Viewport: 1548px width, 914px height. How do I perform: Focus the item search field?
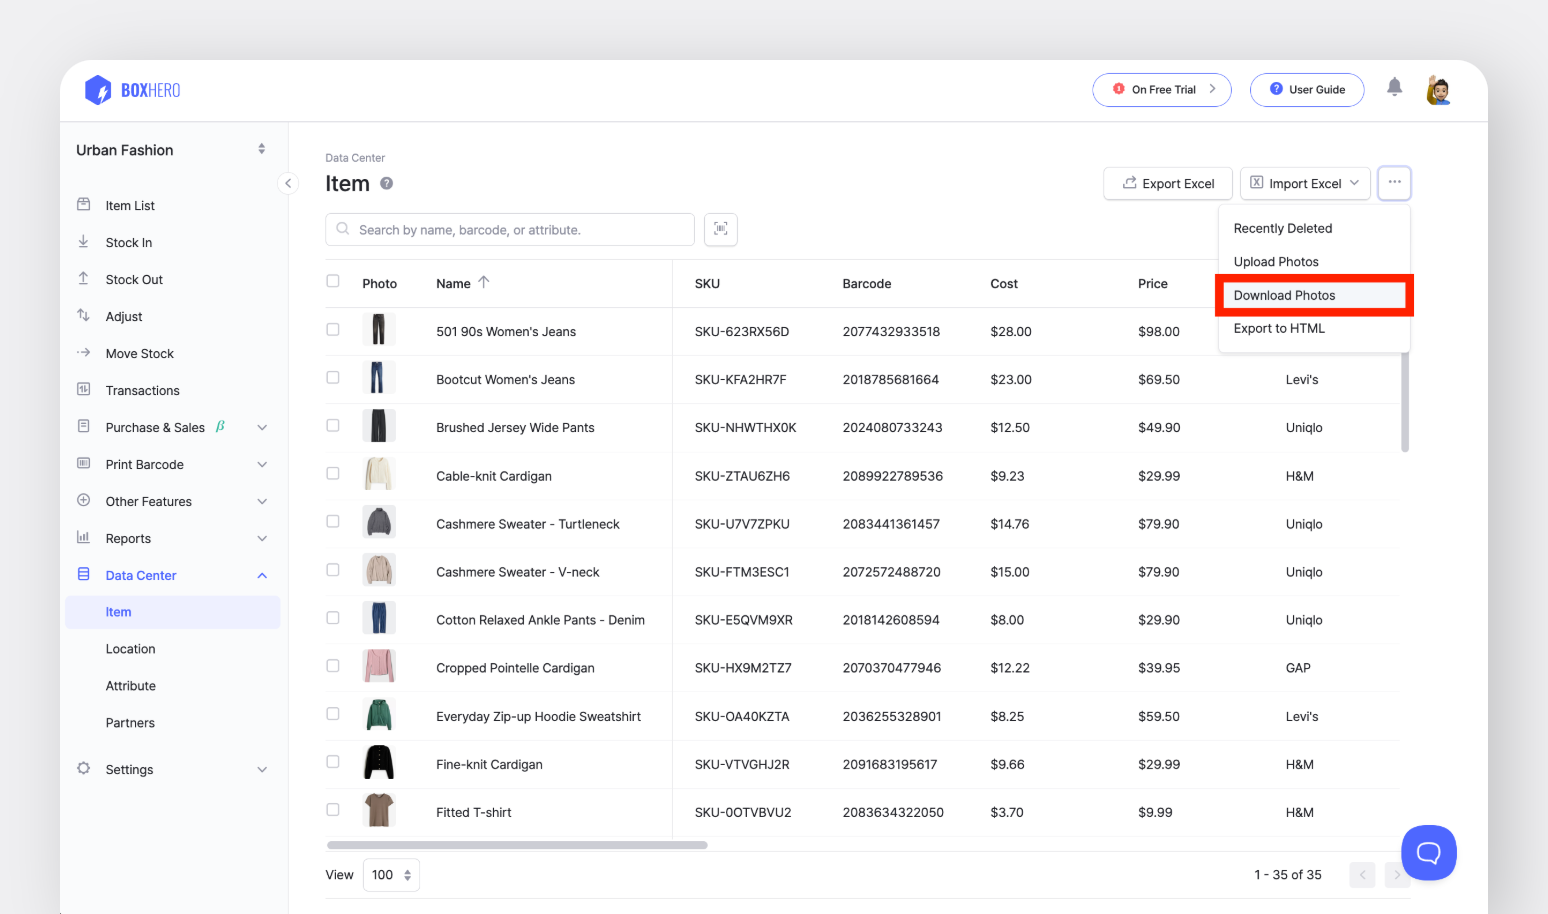click(x=510, y=230)
